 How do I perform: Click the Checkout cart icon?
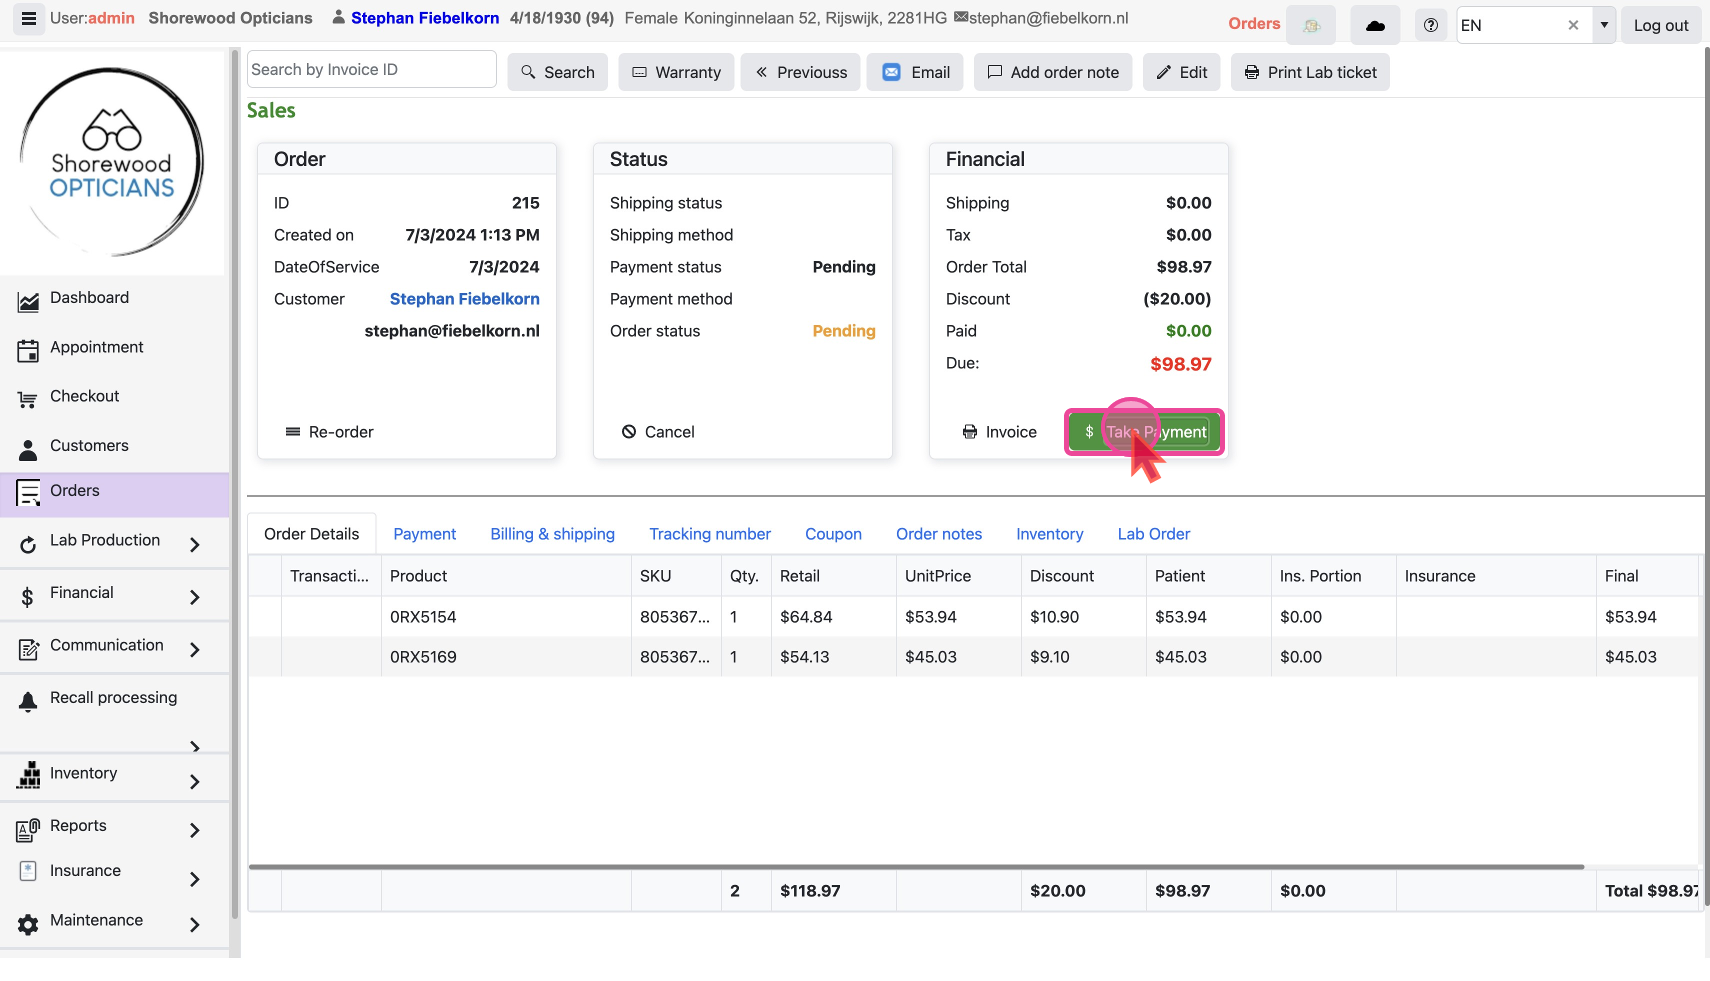click(x=28, y=400)
